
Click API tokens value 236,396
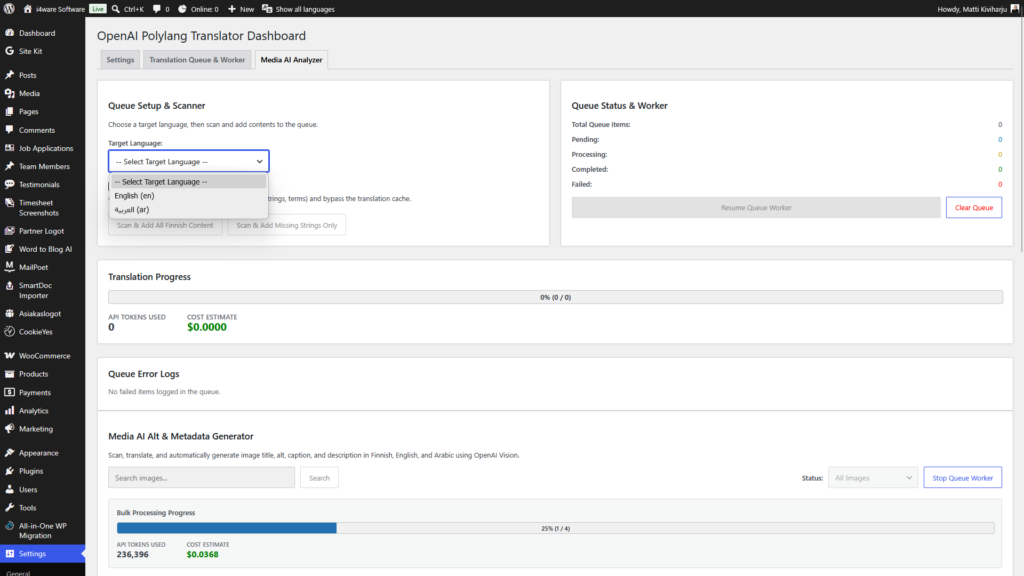[x=133, y=554]
